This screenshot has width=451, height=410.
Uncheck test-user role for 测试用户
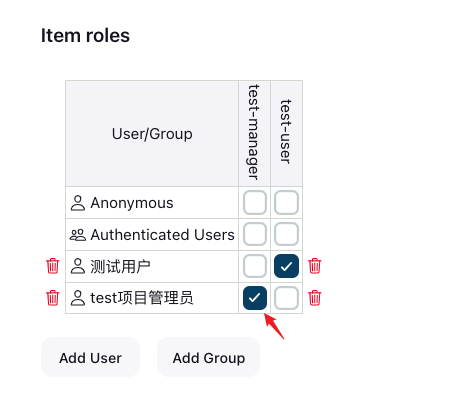coord(286,266)
